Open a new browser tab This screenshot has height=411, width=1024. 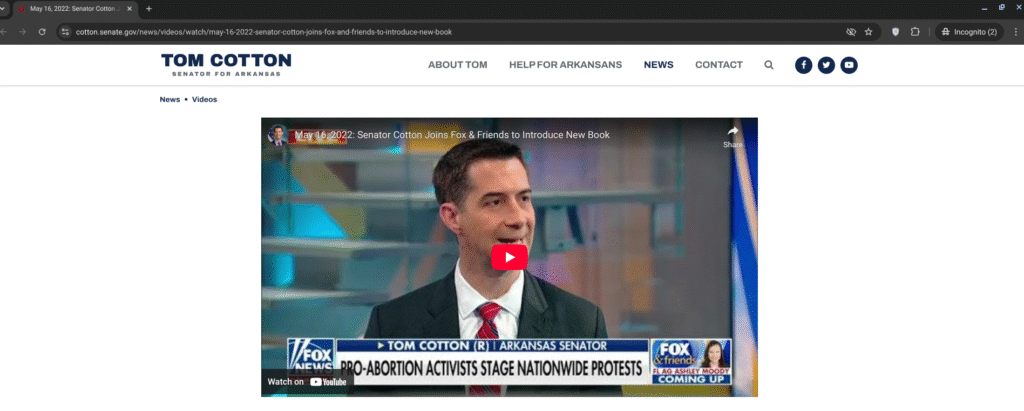pos(149,8)
